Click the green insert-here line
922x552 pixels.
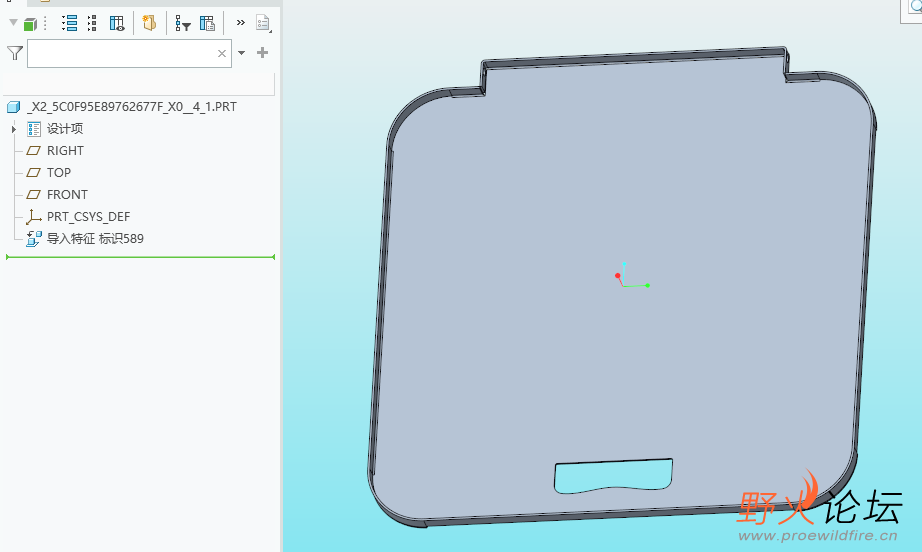[x=141, y=257]
